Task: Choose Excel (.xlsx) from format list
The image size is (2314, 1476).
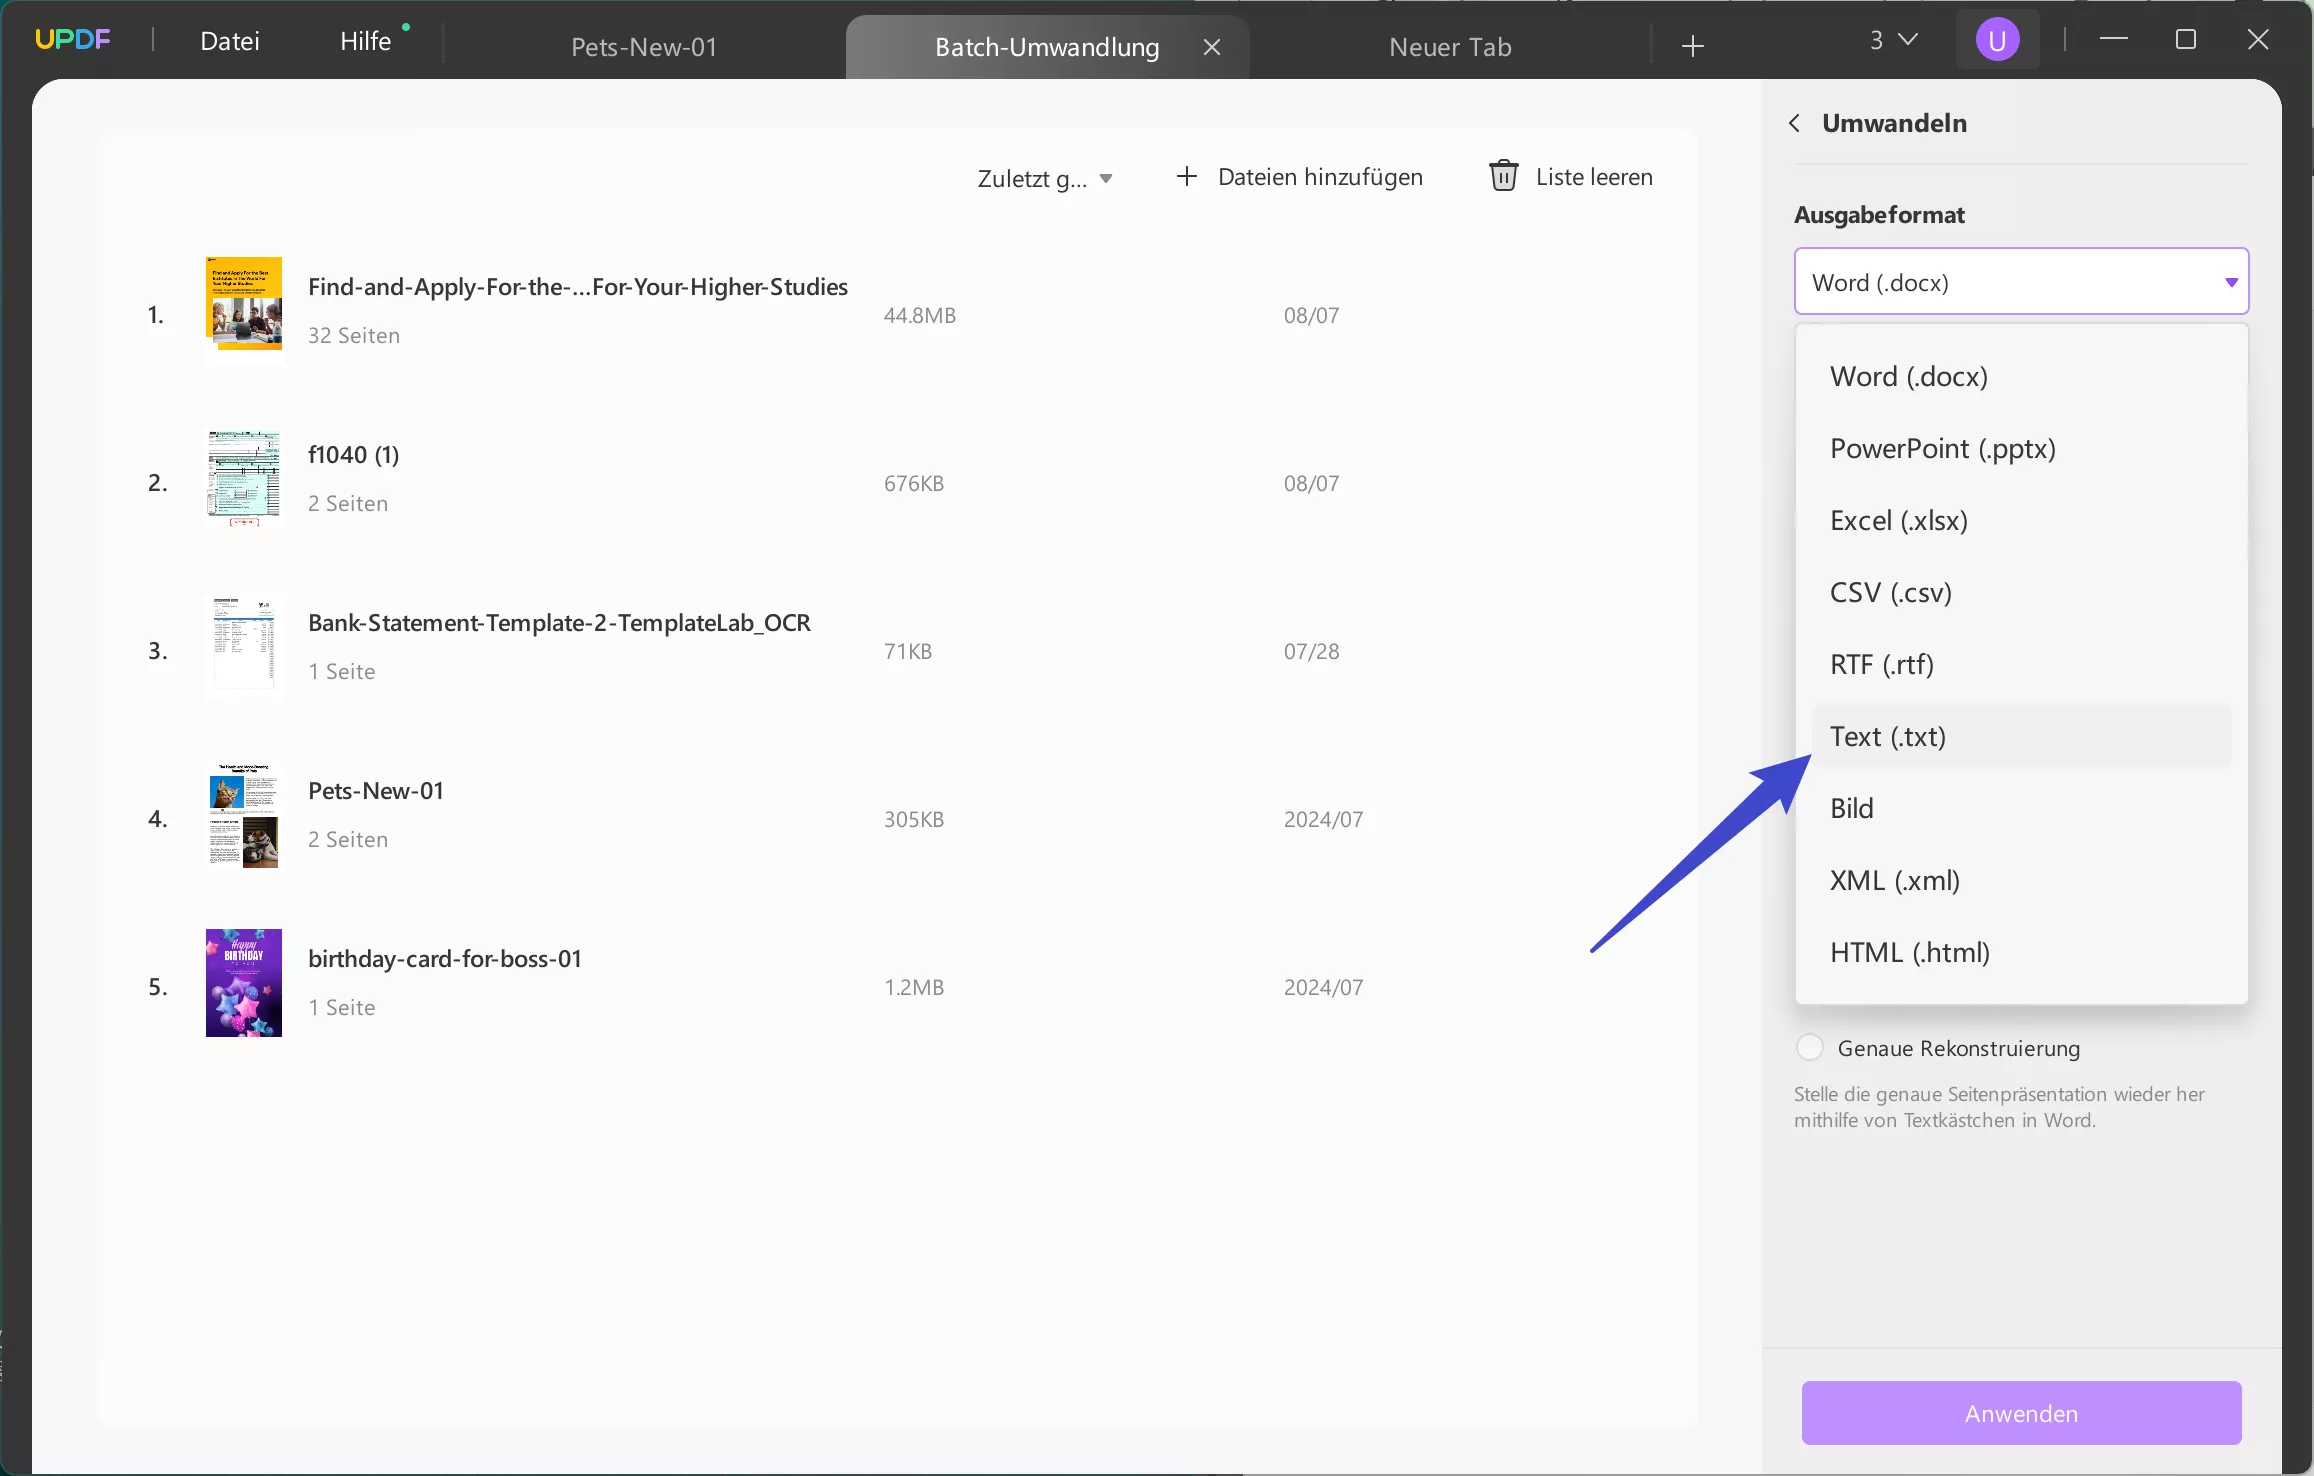Action: [1898, 520]
